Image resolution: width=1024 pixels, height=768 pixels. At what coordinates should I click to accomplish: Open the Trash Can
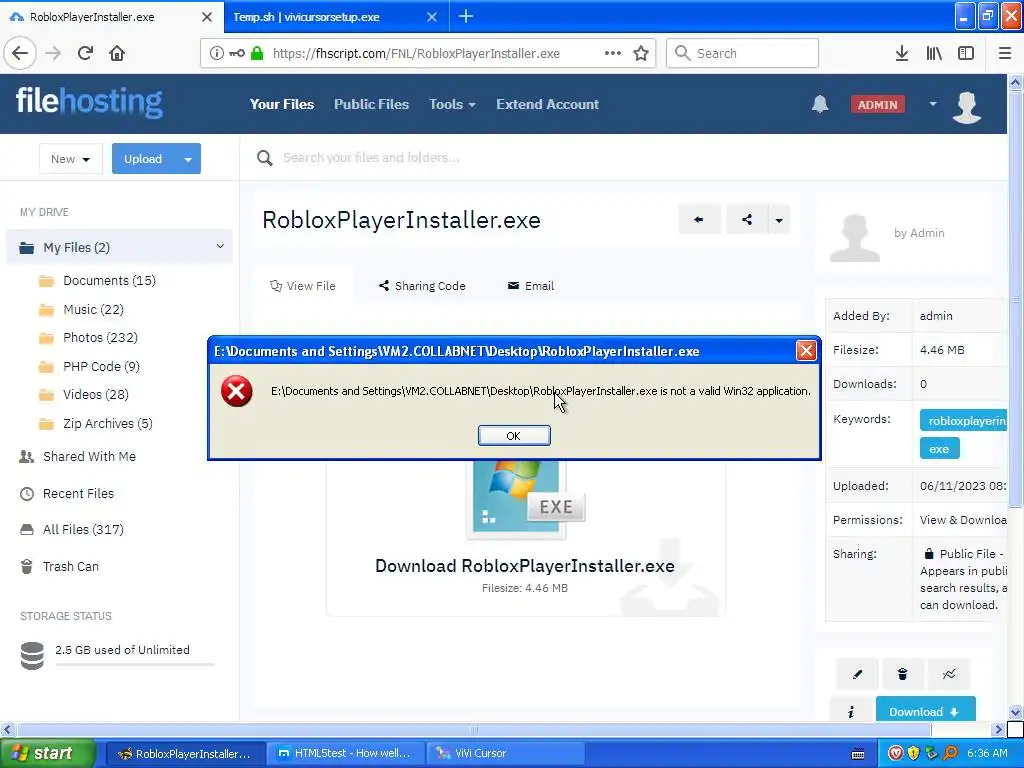click(x=71, y=566)
